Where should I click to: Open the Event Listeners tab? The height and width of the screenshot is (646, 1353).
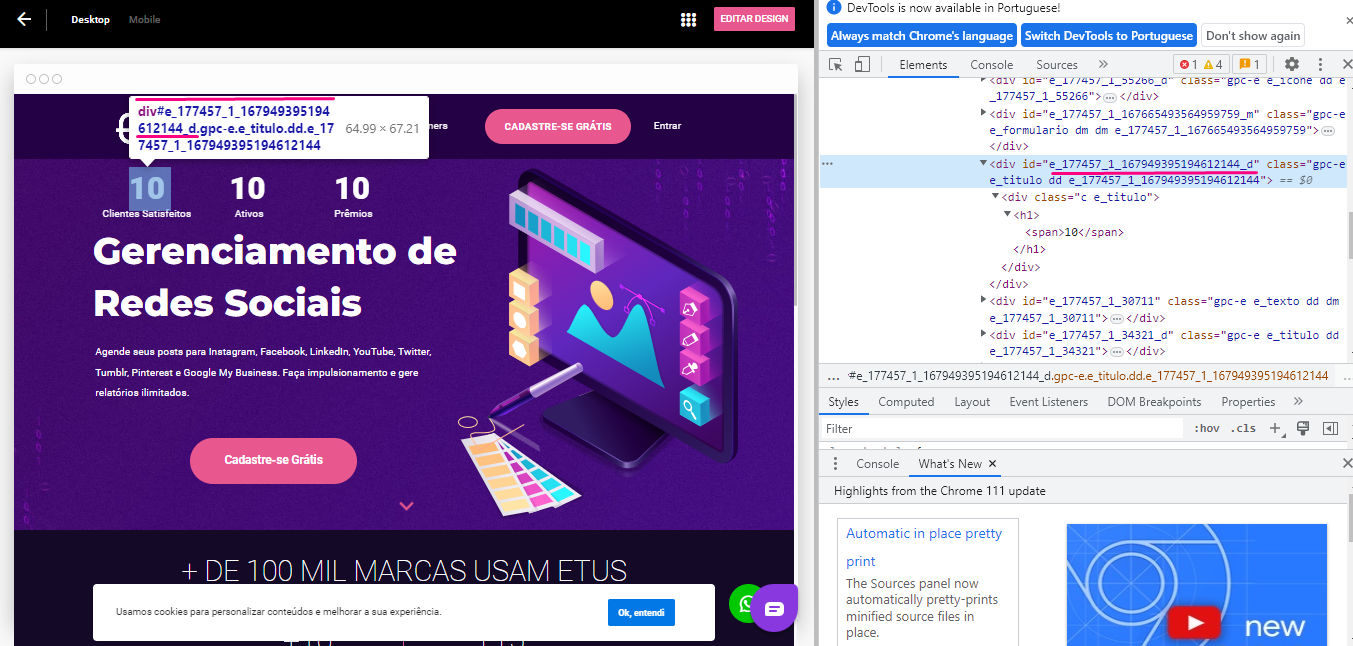(x=1048, y=402)
